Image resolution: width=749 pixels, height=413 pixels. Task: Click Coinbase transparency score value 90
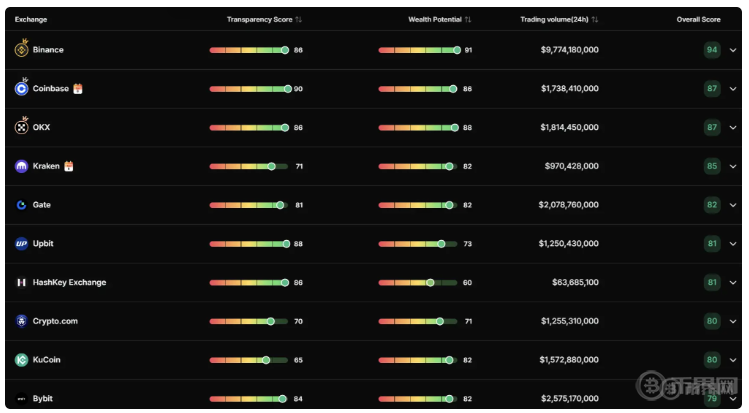tap(298, 89)
